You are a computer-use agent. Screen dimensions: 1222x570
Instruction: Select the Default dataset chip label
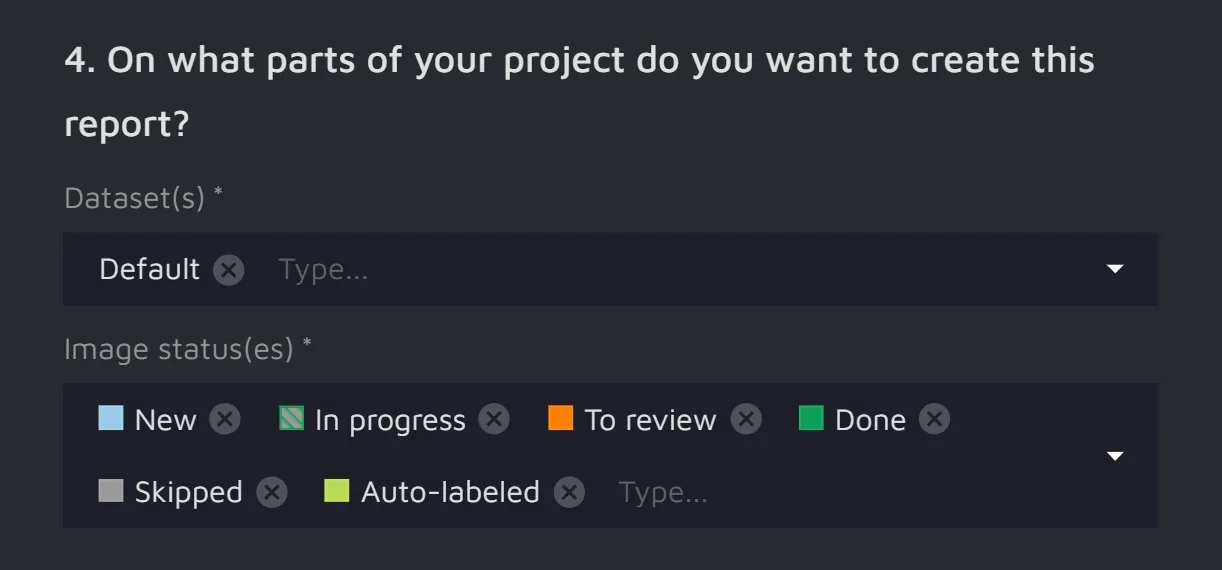coord(150,270)
